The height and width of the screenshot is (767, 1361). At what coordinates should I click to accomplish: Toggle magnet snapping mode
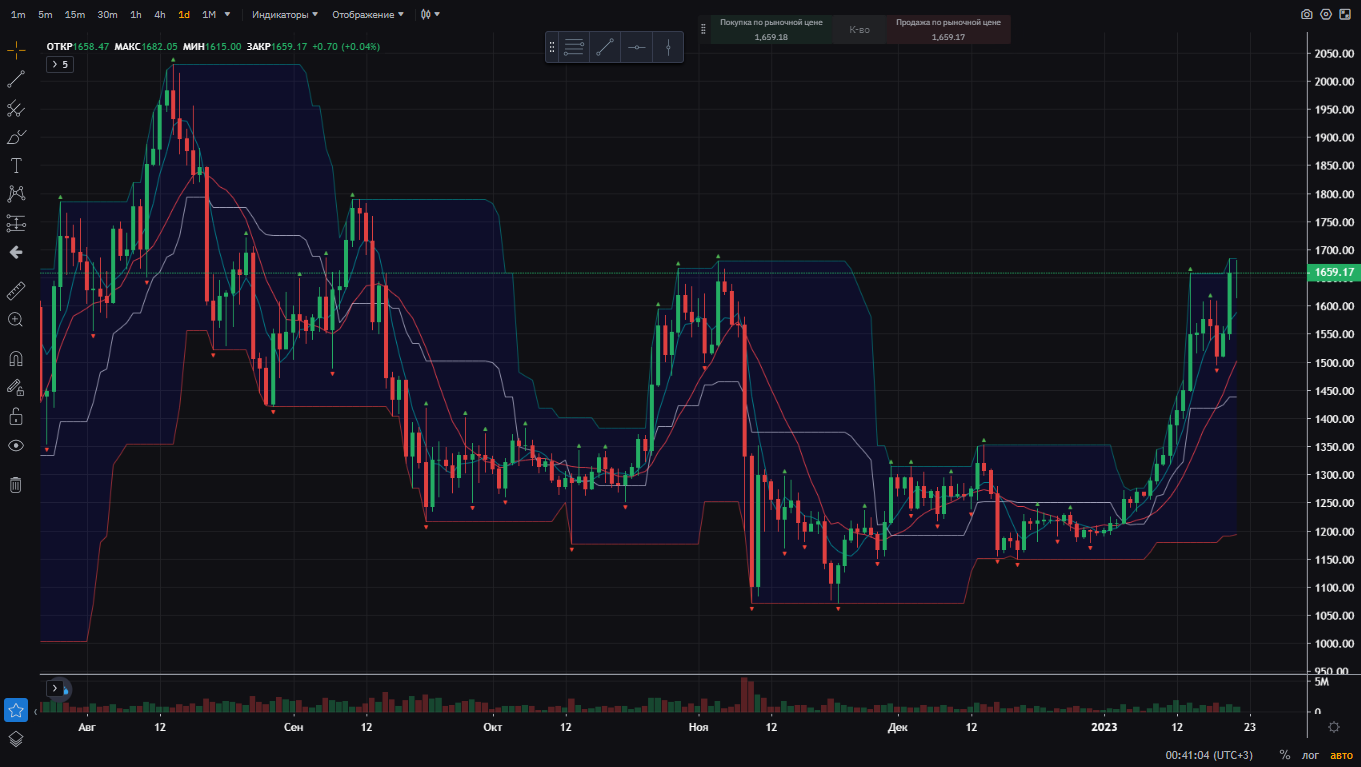click(16, 358)
